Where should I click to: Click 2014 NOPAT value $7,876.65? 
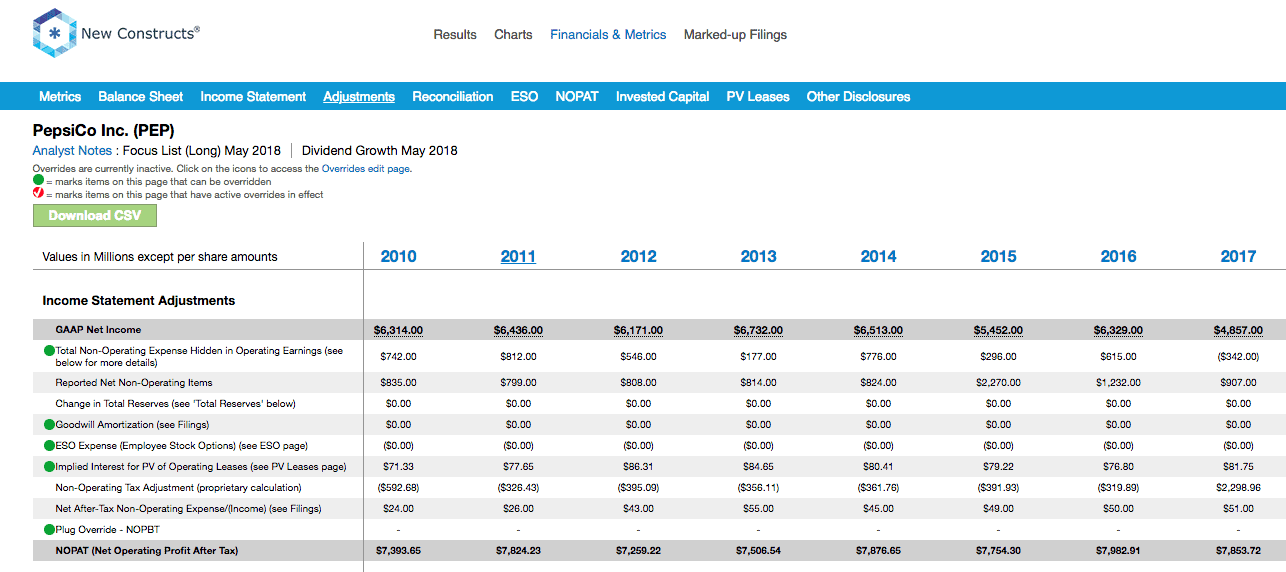pyautogui.click(x=878, y=551)
